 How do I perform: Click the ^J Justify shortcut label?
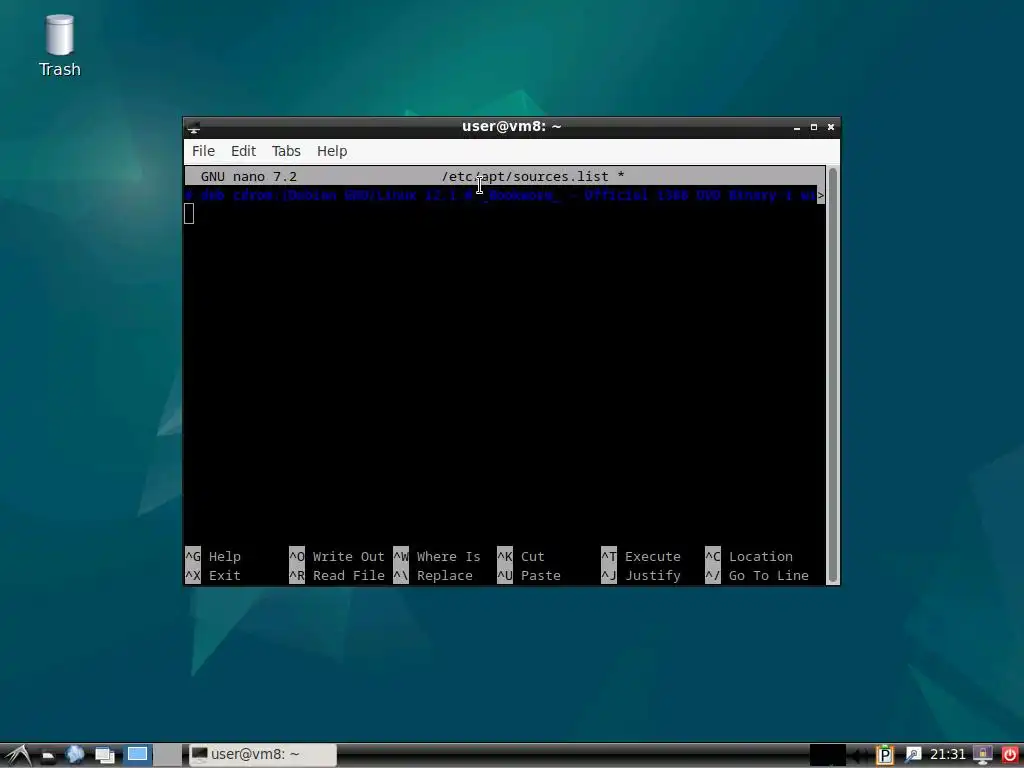[x=641, y=575]
